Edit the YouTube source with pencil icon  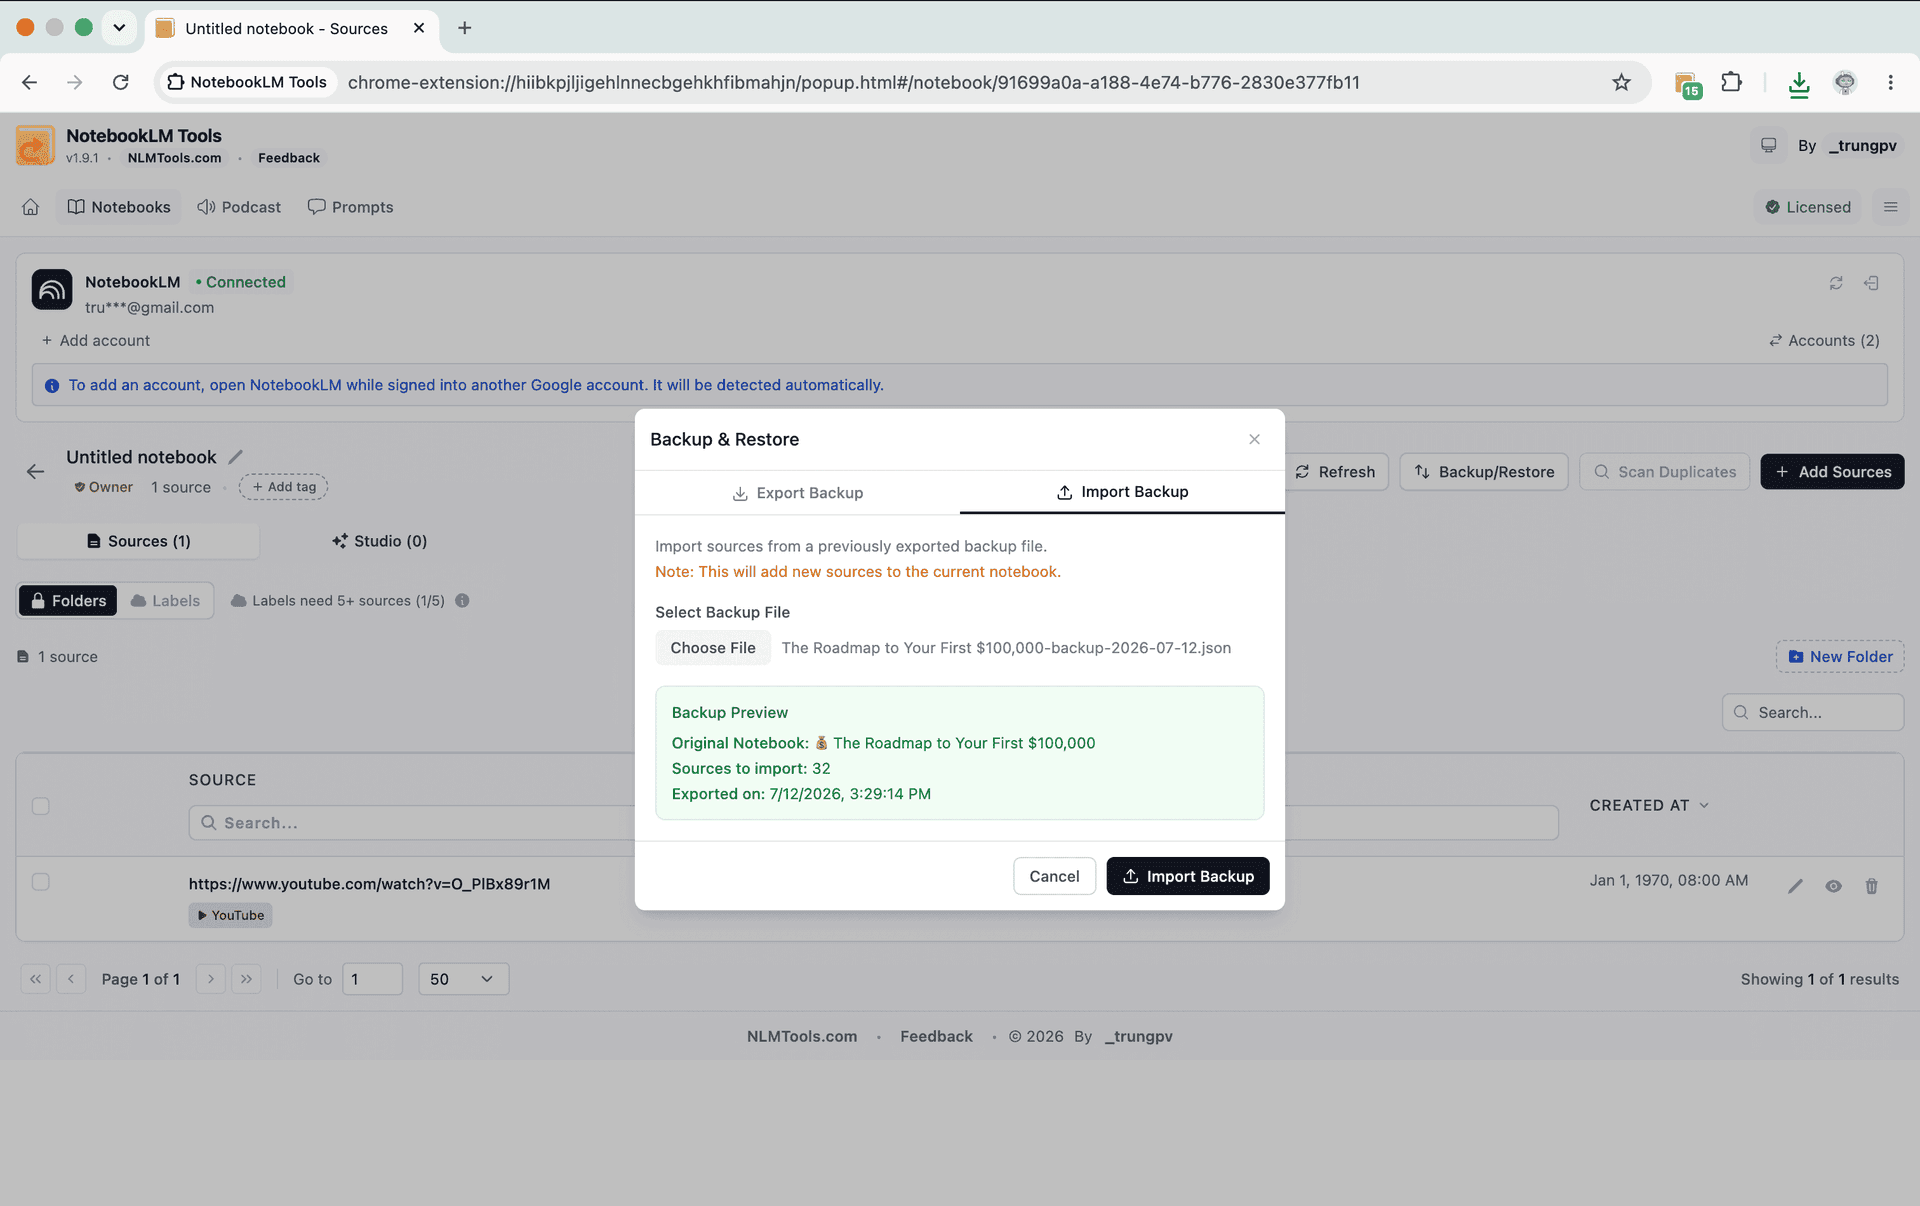click(x=1795, y=886)
